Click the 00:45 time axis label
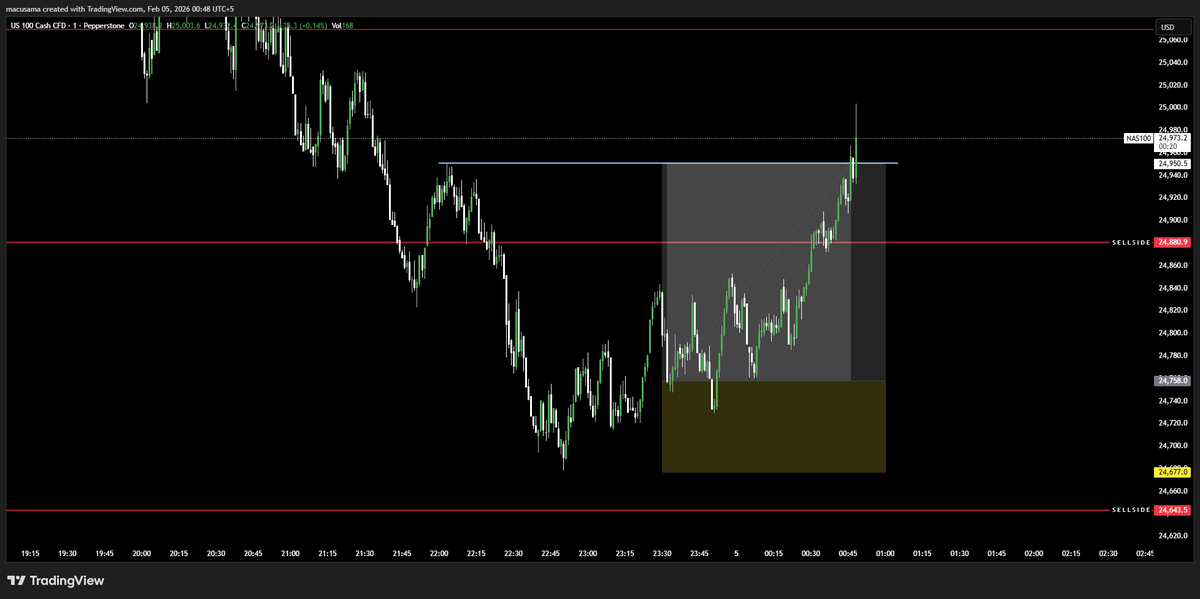The width and height of the screenshot is (1200, 599). [x=848, y=552]
